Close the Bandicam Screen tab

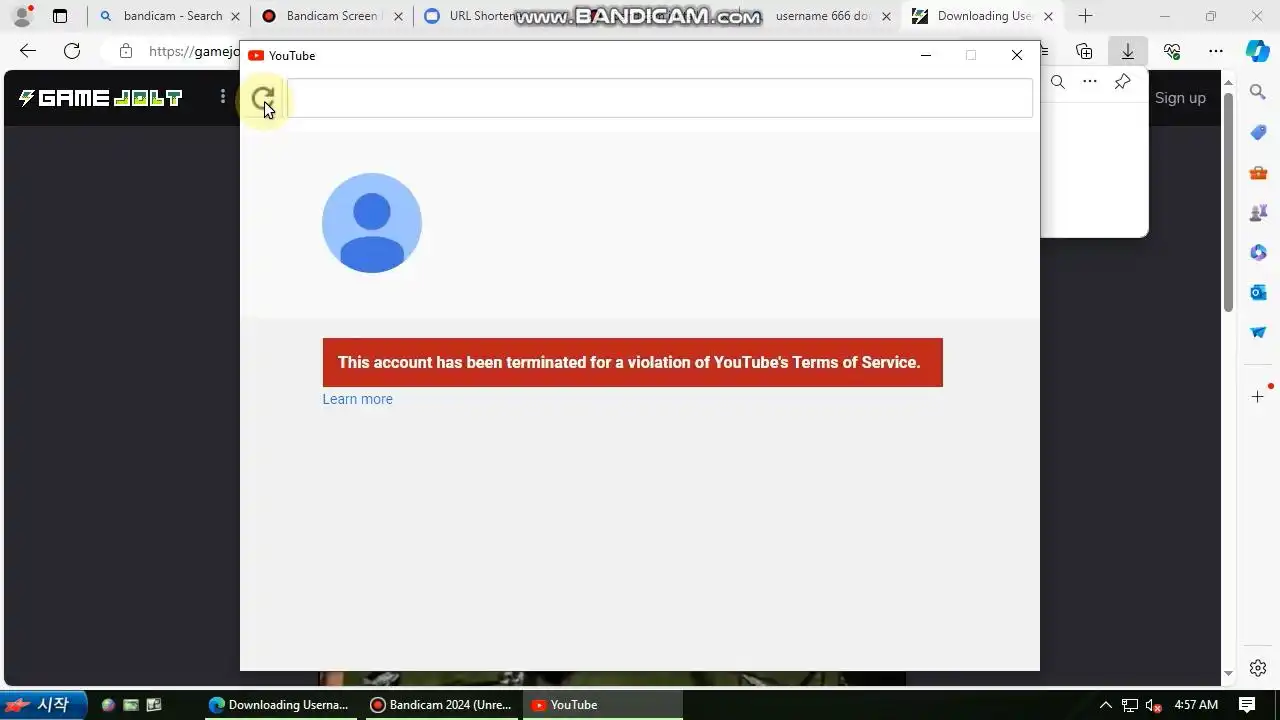coord(398,16)
